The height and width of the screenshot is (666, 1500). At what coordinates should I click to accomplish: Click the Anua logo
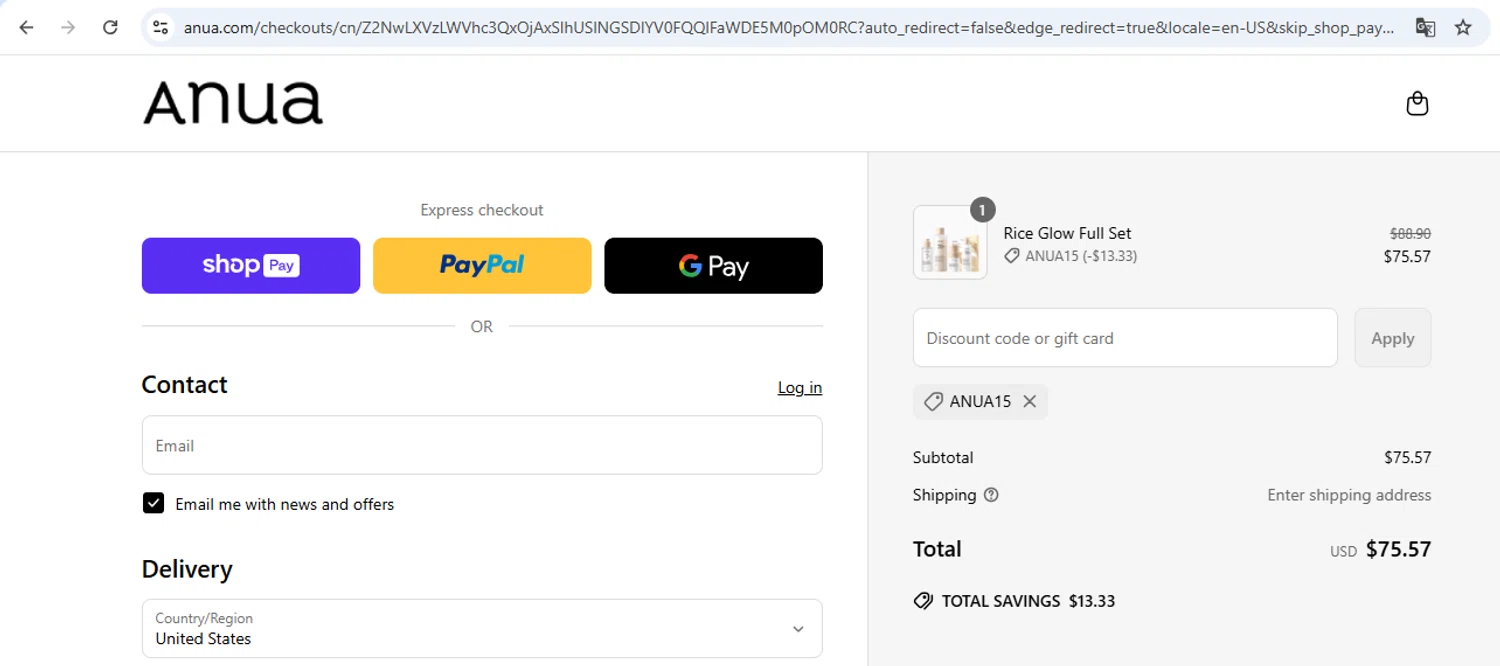coord(233,103)
